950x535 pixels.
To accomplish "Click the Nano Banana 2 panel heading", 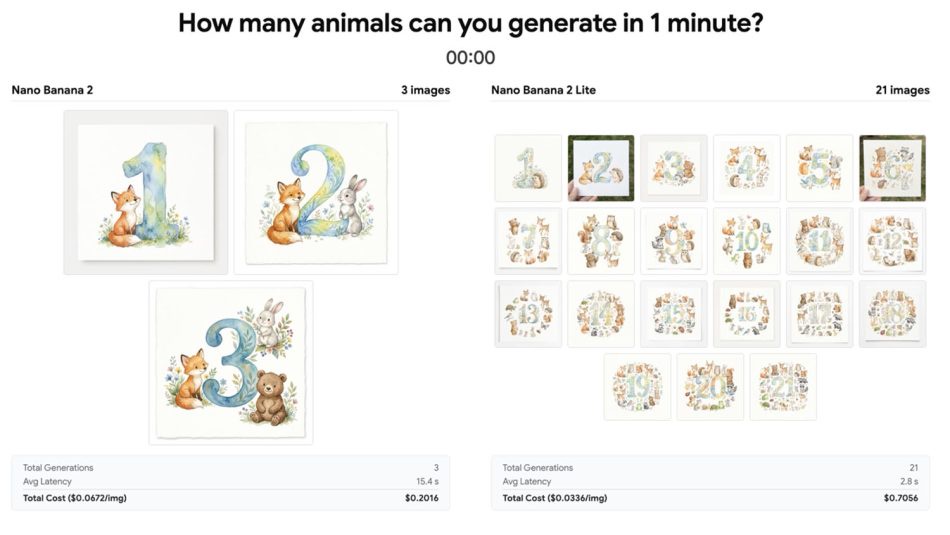I will coord(52,90).
